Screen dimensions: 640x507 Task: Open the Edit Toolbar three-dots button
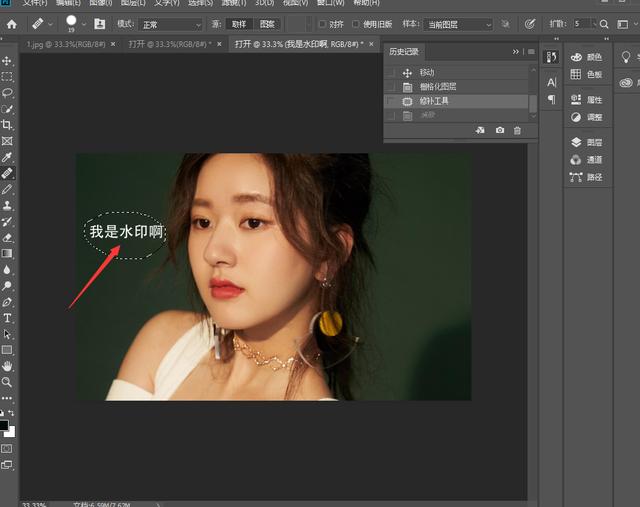coord(7,398)
